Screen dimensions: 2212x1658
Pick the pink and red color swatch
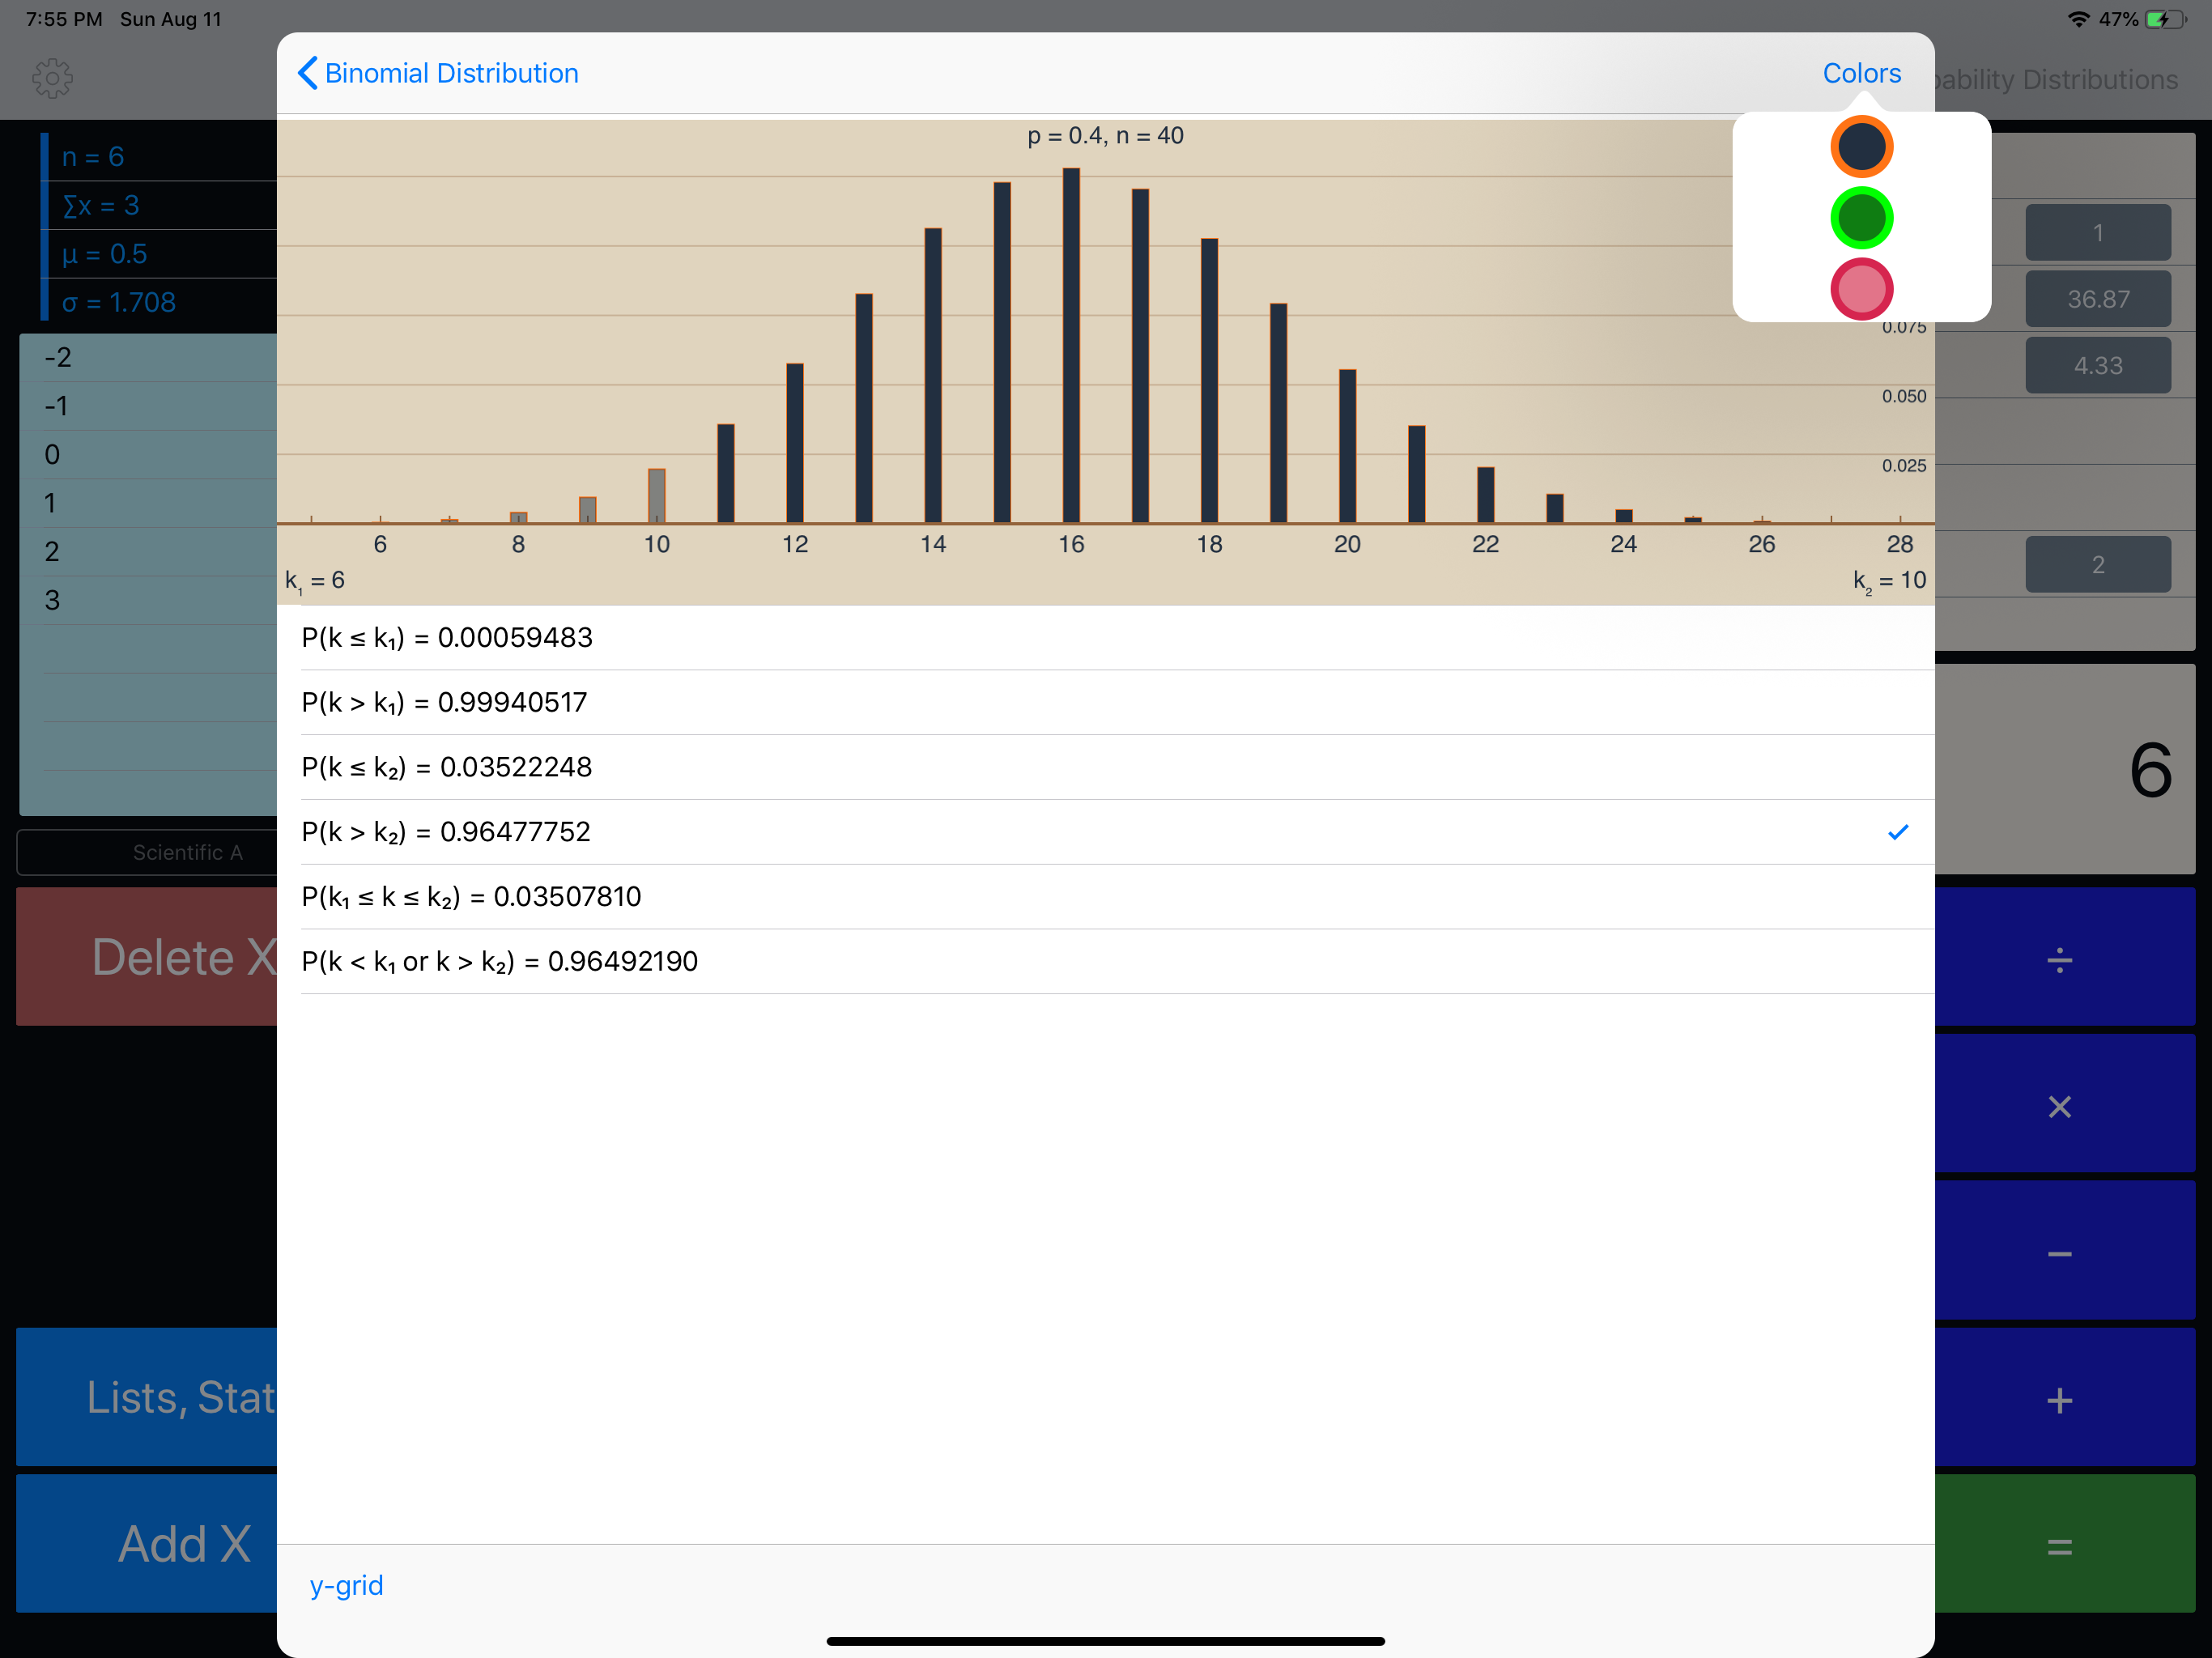click(1860, 289)
